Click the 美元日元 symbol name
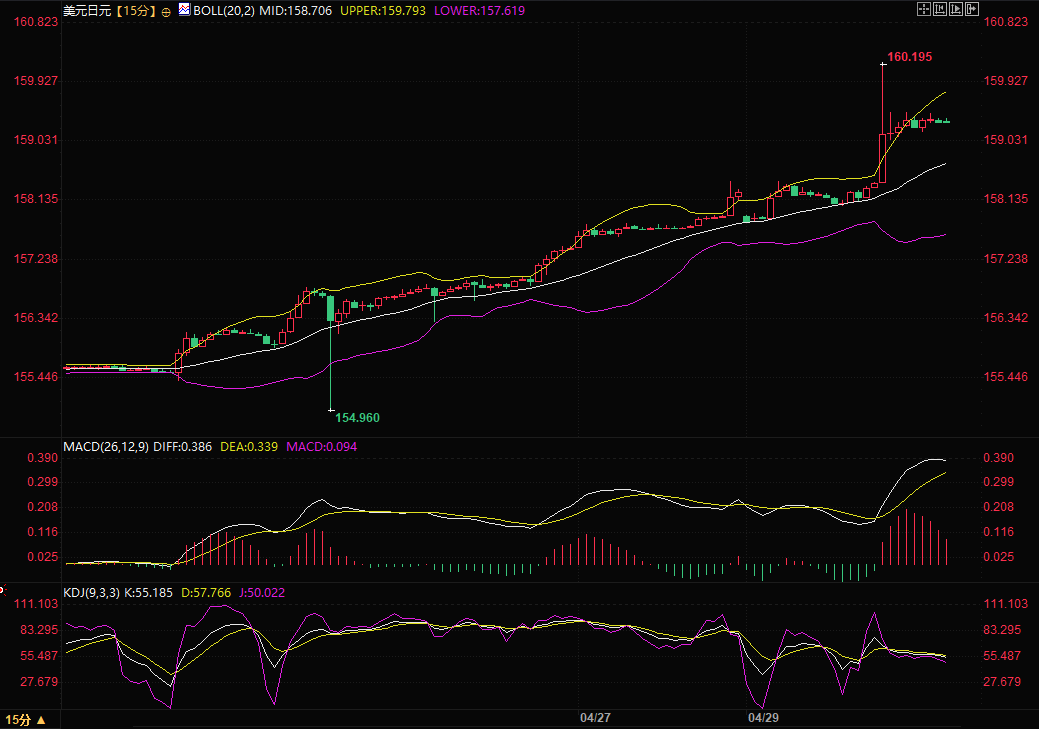 pos(86,10)
